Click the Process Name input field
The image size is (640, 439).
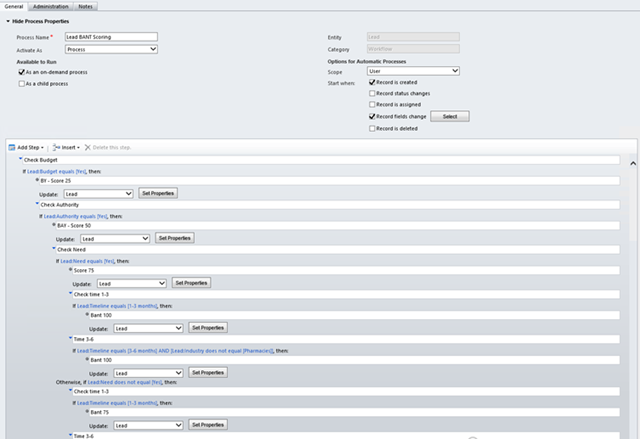coord(111,37)
